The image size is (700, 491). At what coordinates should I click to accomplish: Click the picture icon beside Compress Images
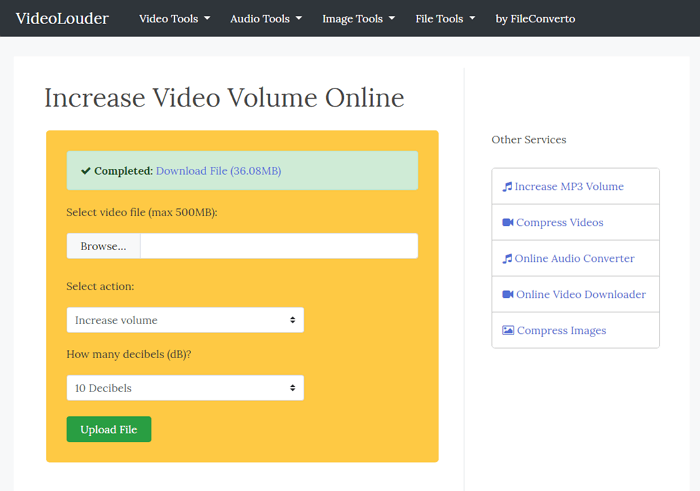[x=508, y=330]
